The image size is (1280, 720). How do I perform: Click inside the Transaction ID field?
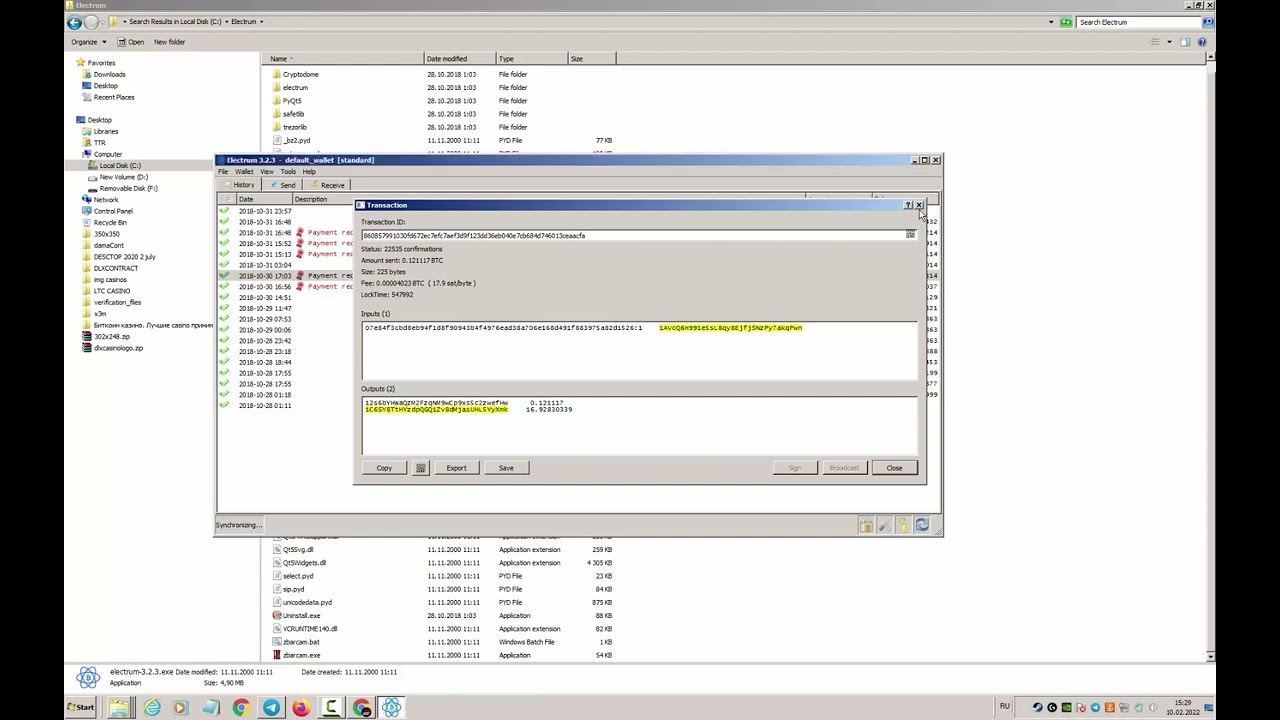630,236
